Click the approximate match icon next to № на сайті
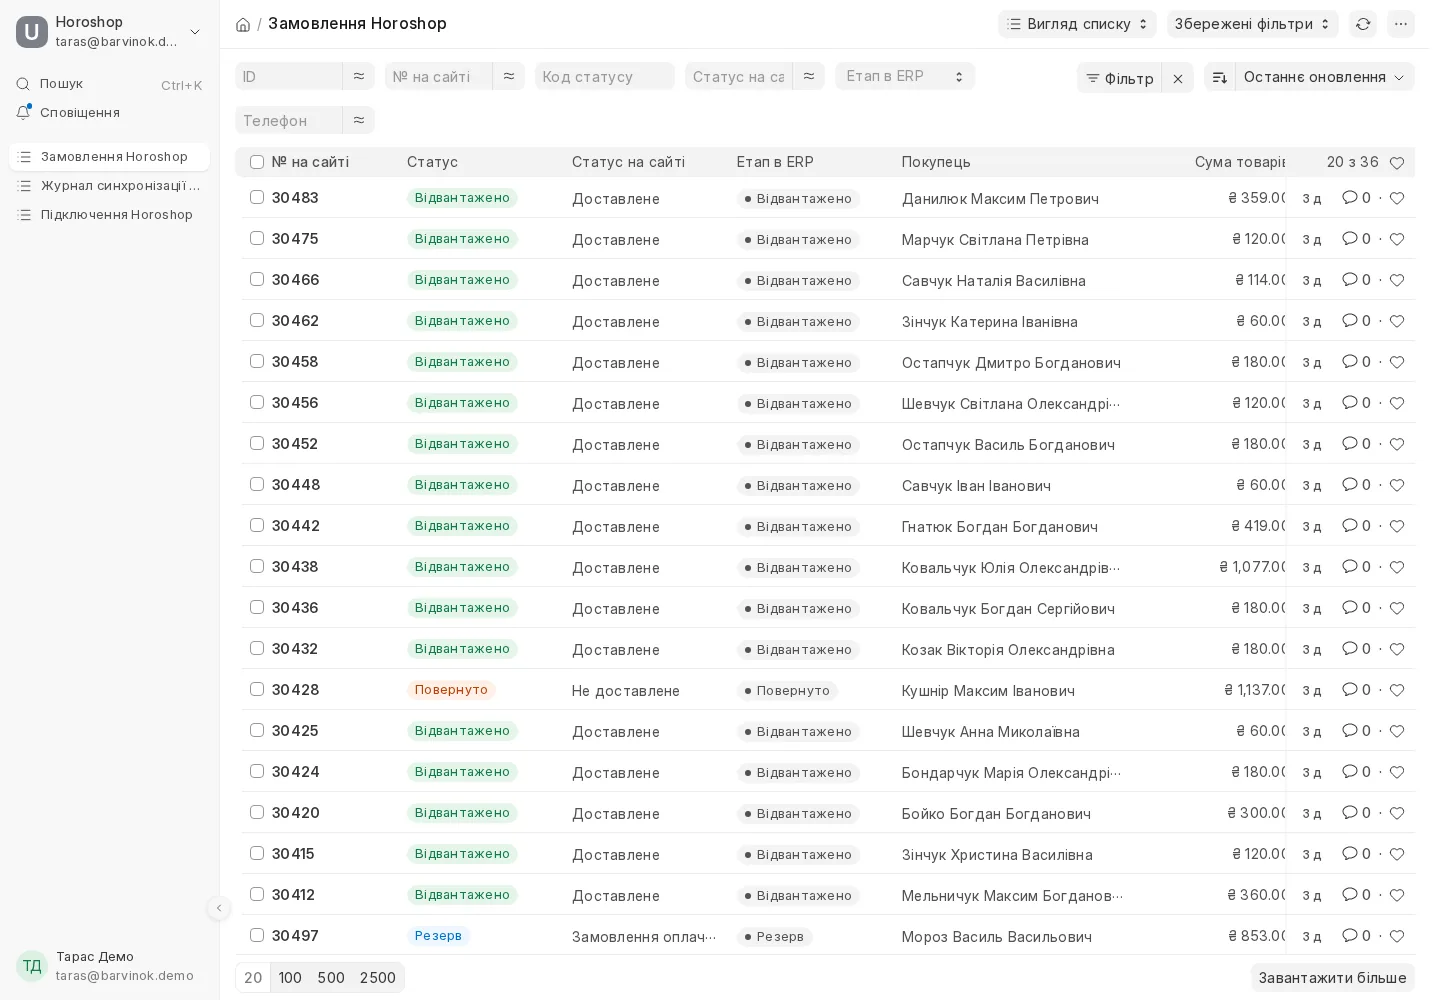 pos(509,76)
